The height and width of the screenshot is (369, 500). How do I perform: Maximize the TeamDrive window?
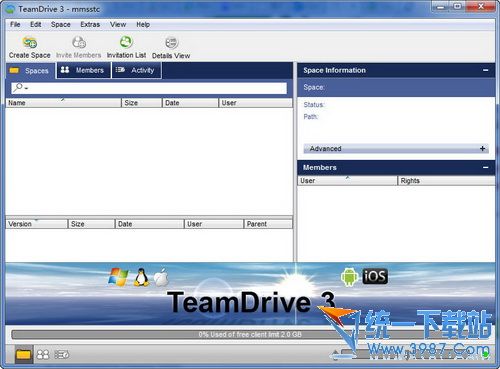pos(458,6)
